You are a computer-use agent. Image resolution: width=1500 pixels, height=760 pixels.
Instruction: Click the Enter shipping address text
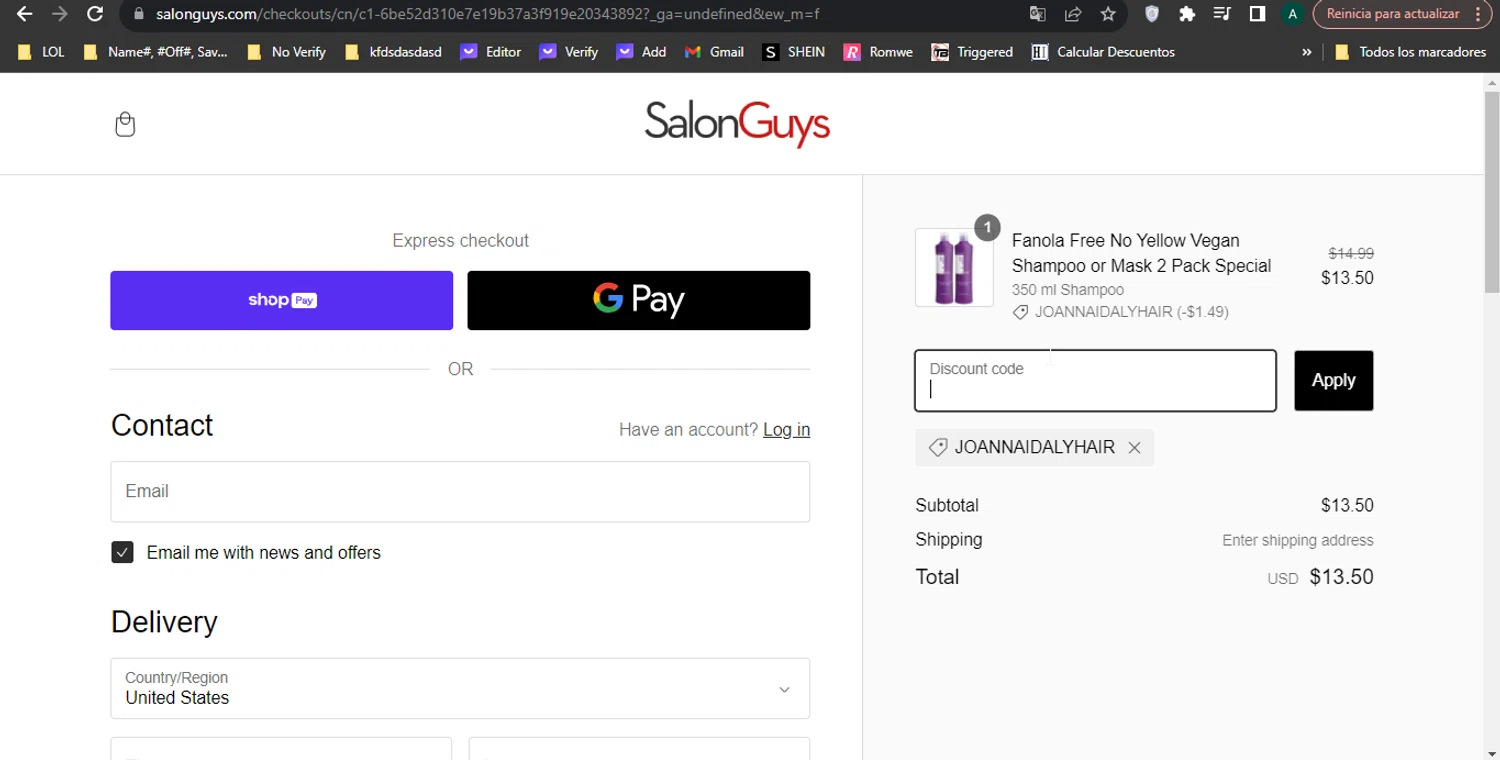click(1297, 540)
